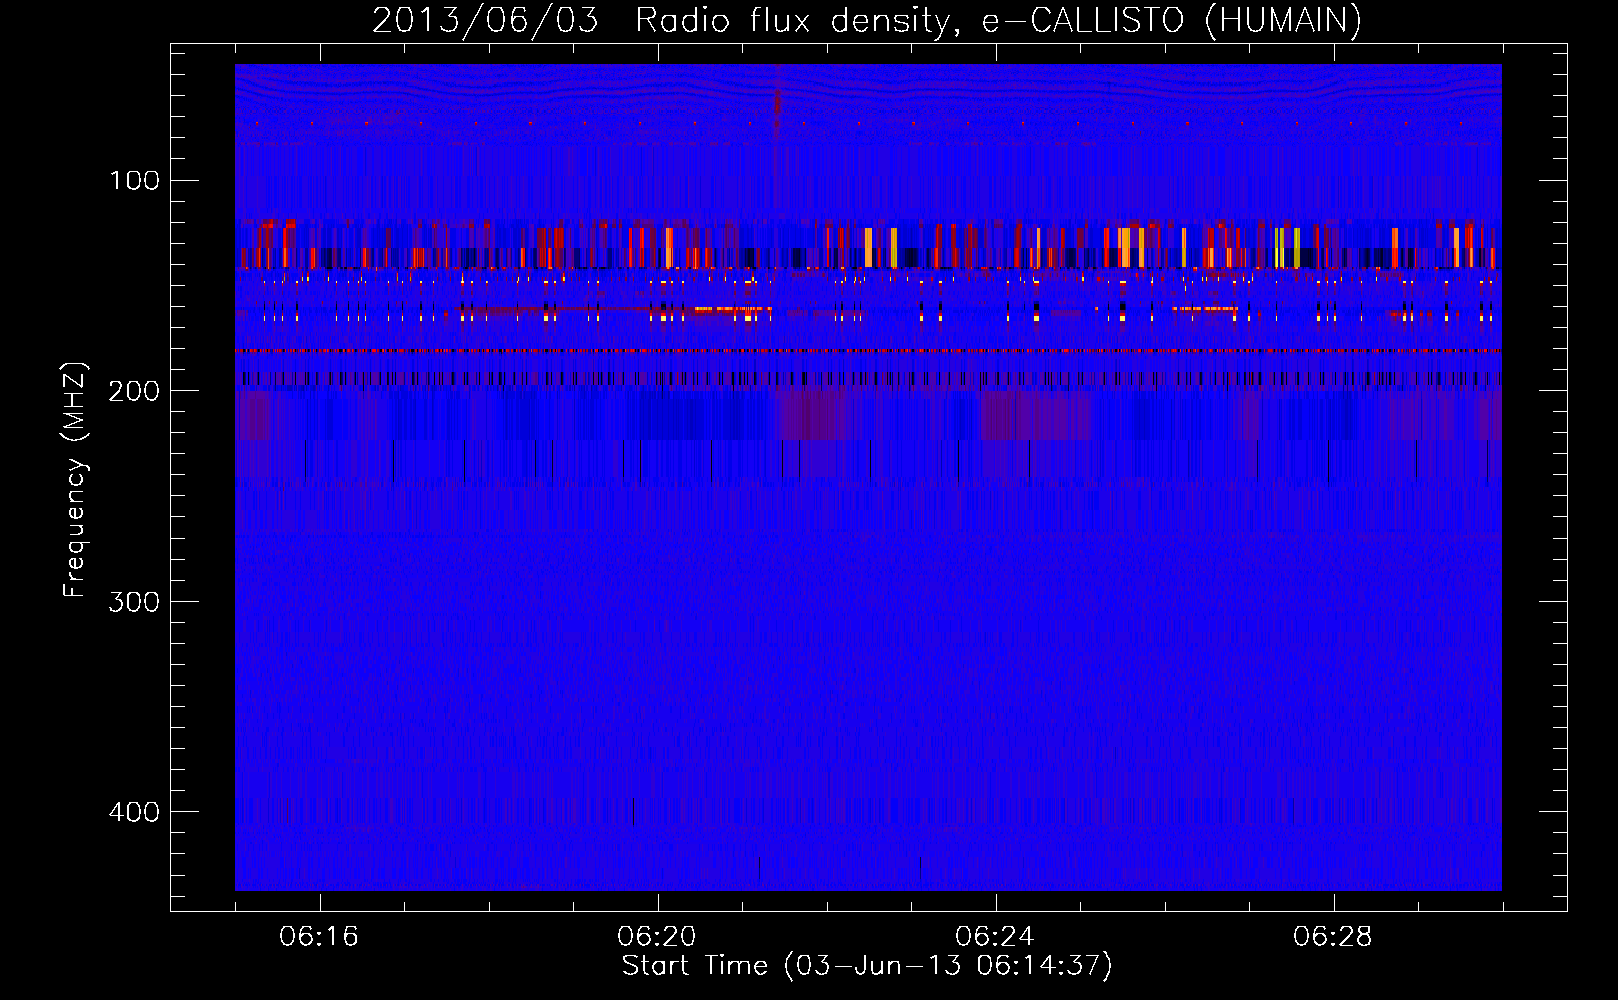This screenshot has height=1000, width=1618.
Task: Click the 200 frequency tick label
Action: click(x=135, y=391)
